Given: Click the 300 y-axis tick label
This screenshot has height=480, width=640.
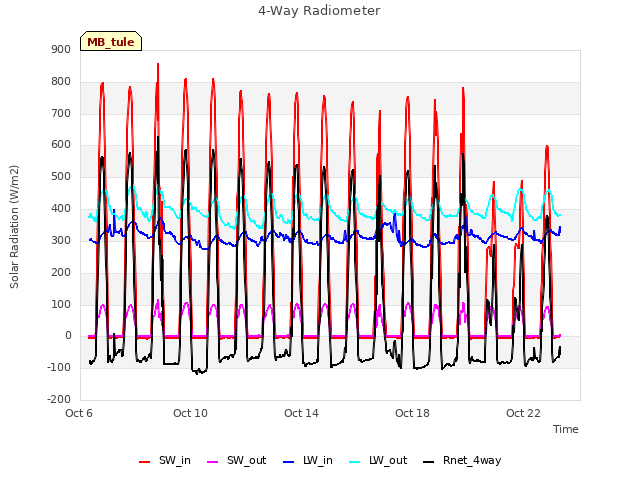Looking at the screenshot, I should (x=61, y=240).
